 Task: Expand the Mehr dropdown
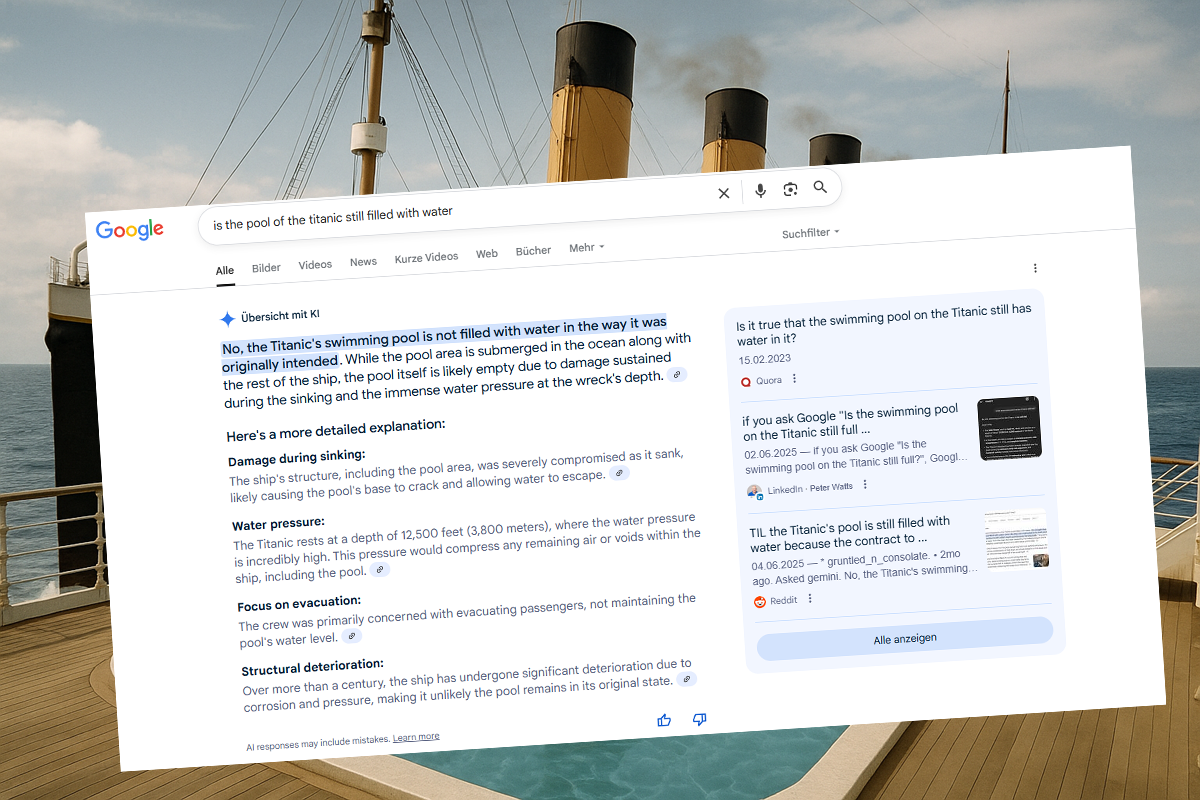(587, 248)
